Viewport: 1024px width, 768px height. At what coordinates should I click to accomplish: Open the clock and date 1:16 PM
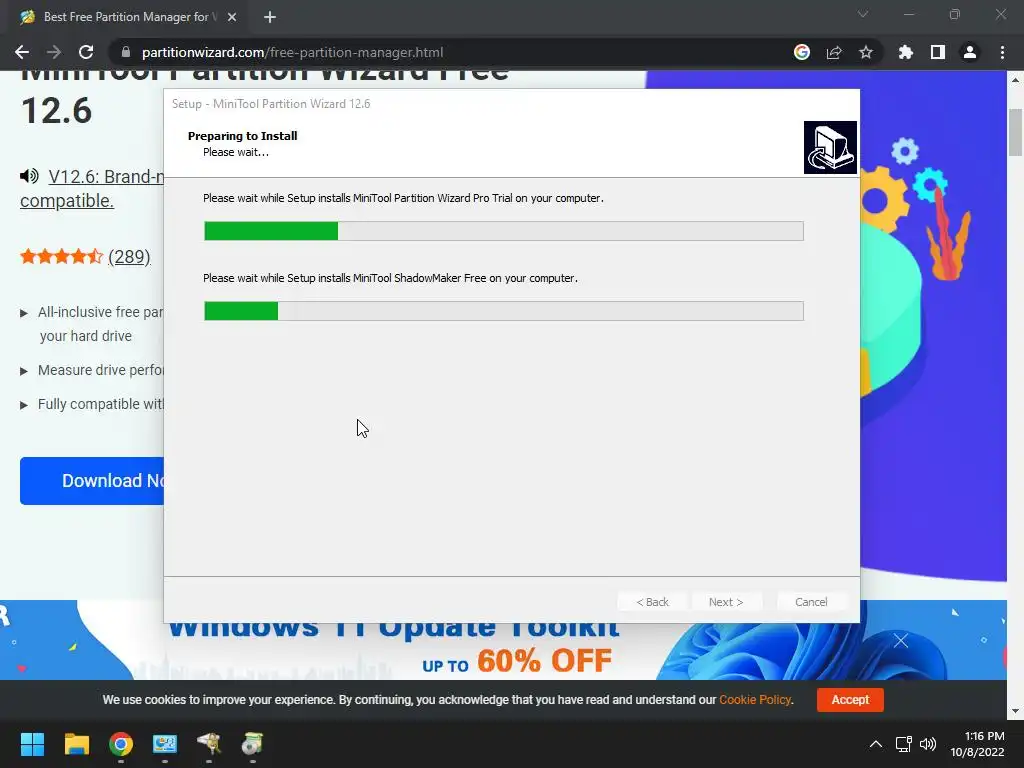pos(978,744)
